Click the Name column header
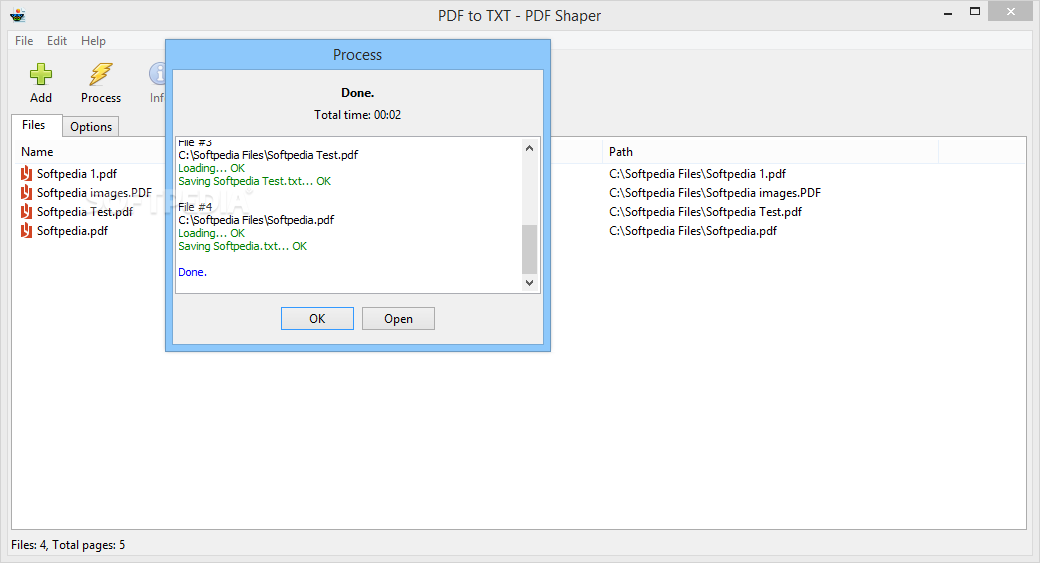1040x563 pixels. [x=37, y=152]
